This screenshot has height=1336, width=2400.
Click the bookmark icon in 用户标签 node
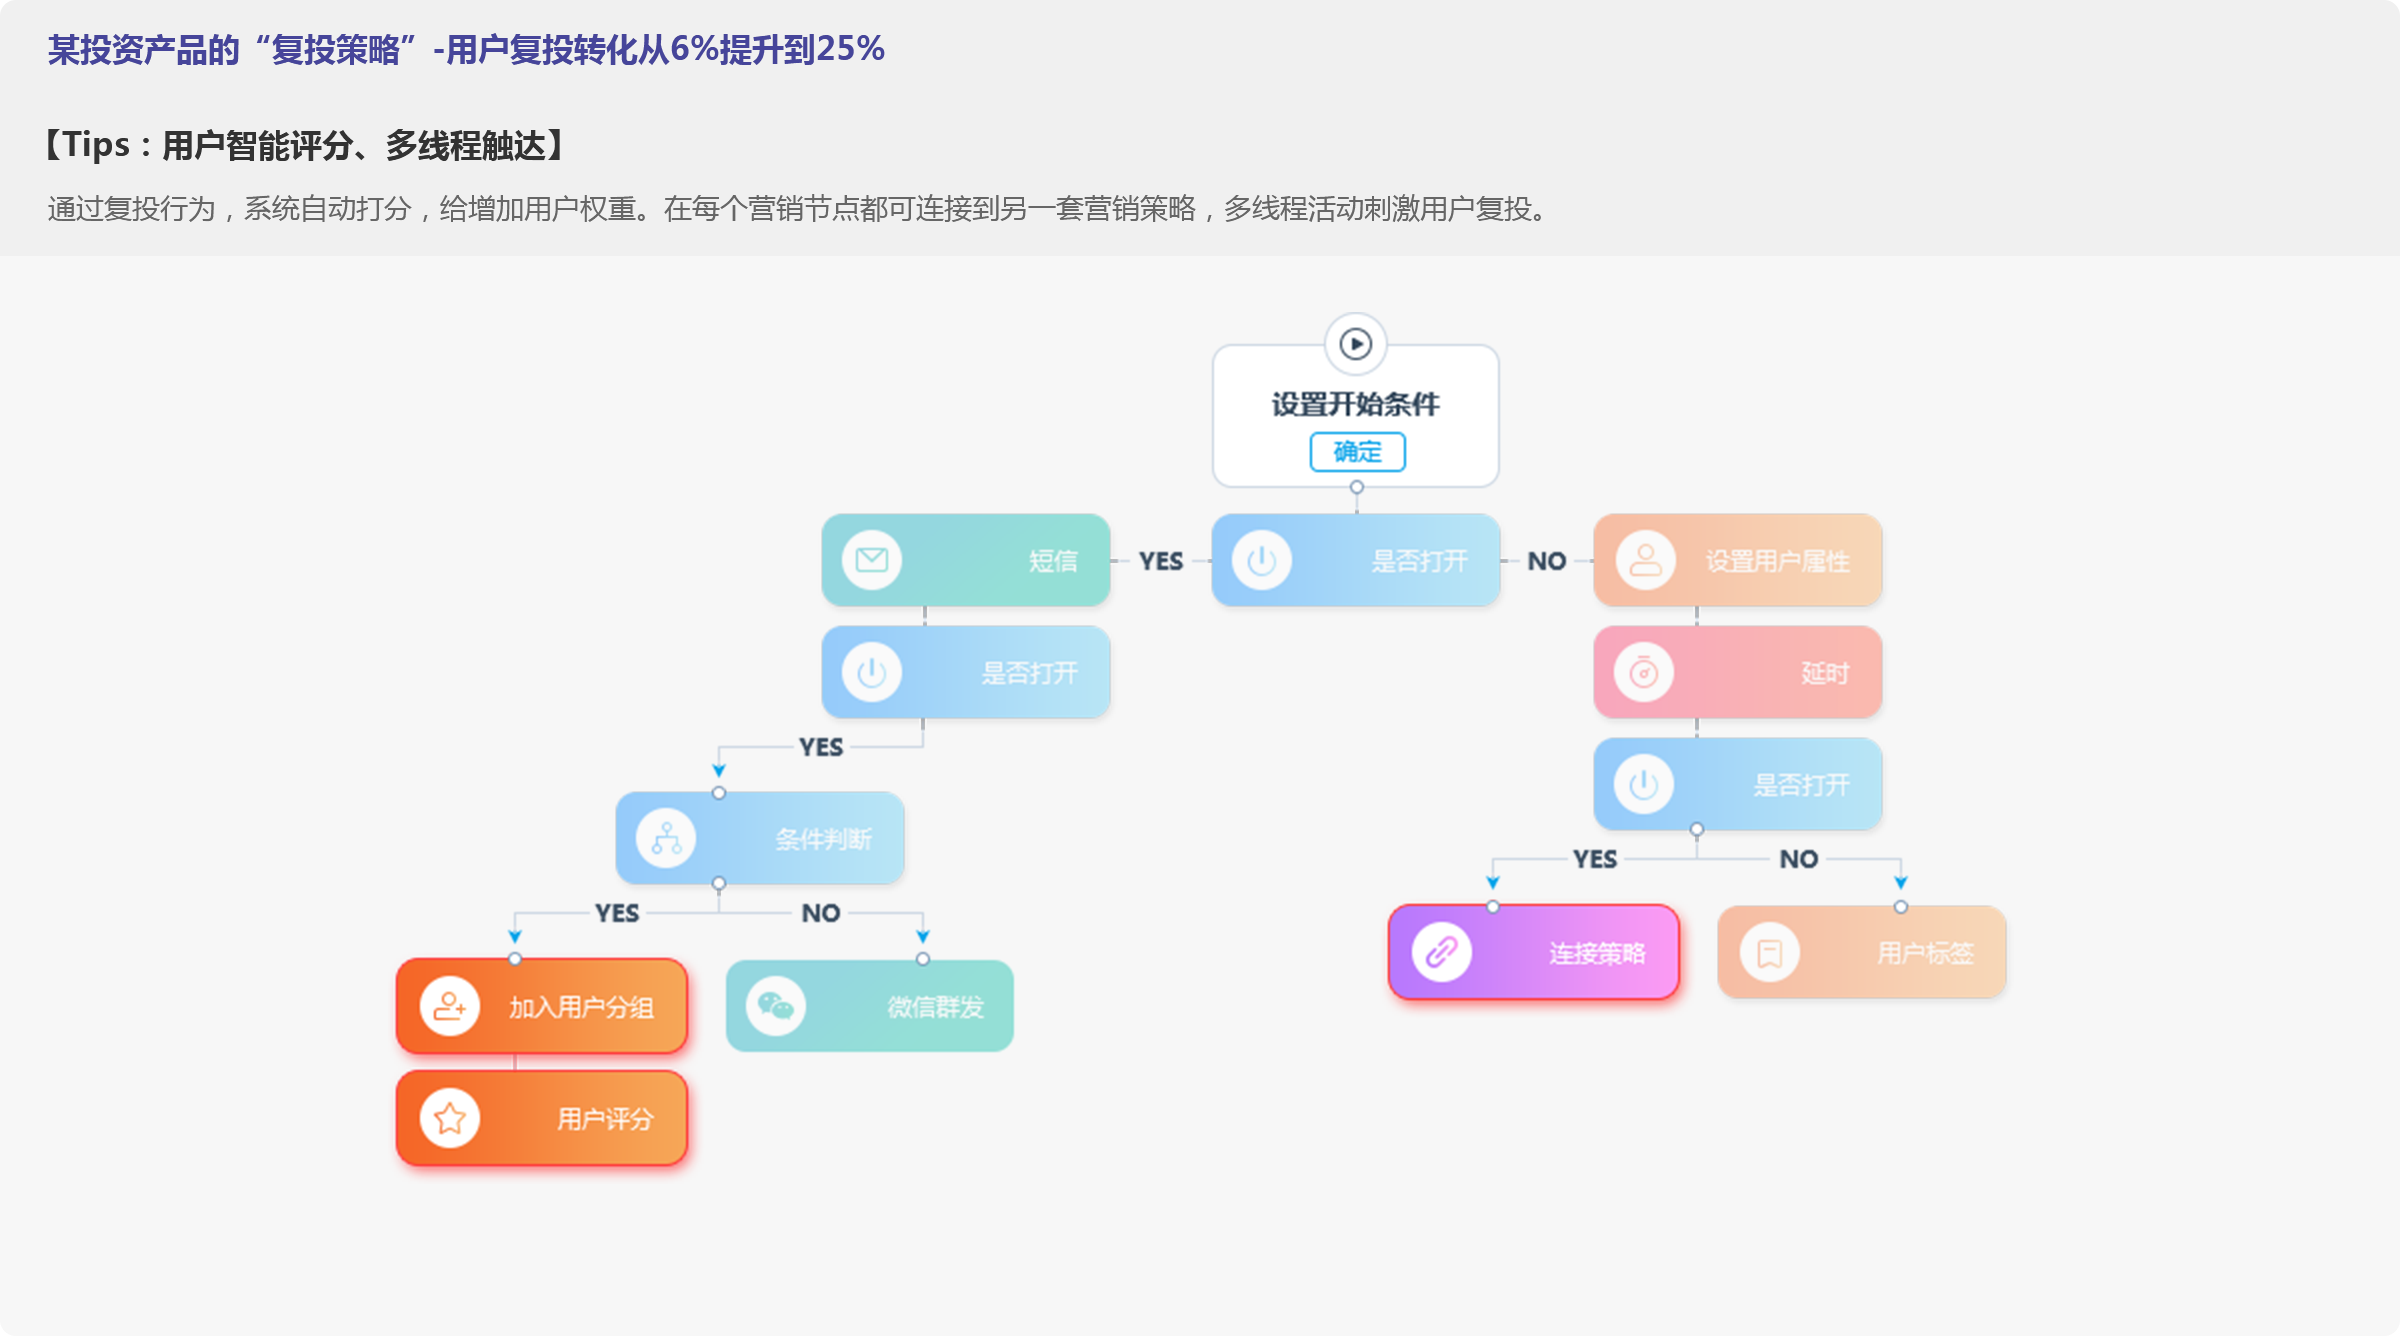click(1769, 952)
